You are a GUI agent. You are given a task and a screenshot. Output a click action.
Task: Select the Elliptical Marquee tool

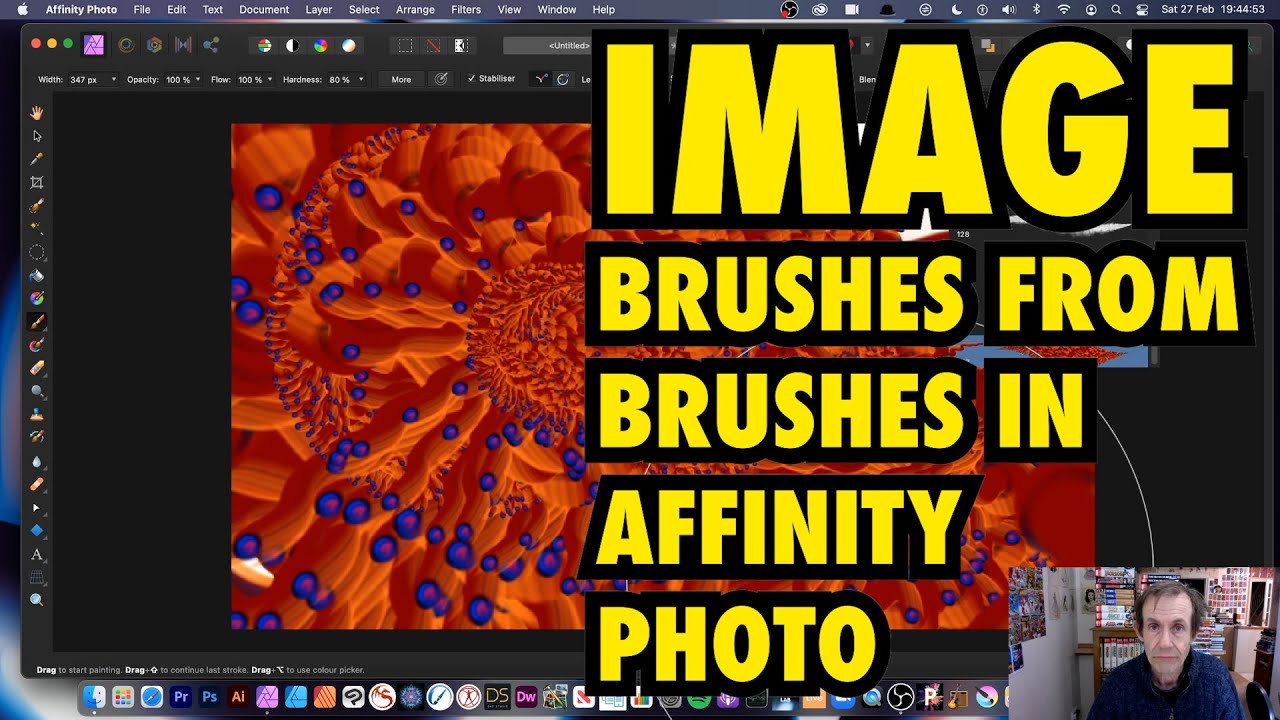click(x=37, y=252)
